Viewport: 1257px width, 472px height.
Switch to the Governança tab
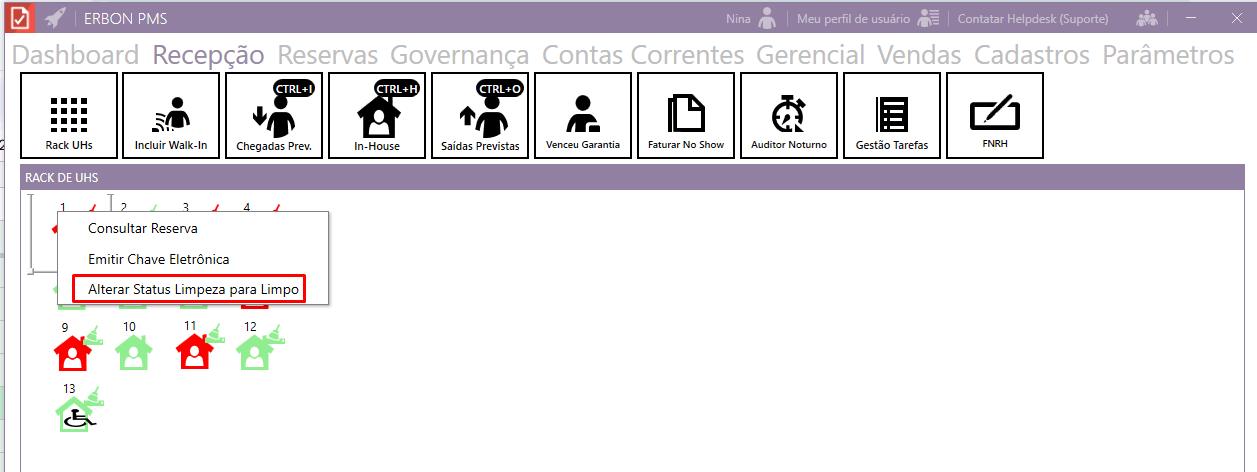pos(459,55)
